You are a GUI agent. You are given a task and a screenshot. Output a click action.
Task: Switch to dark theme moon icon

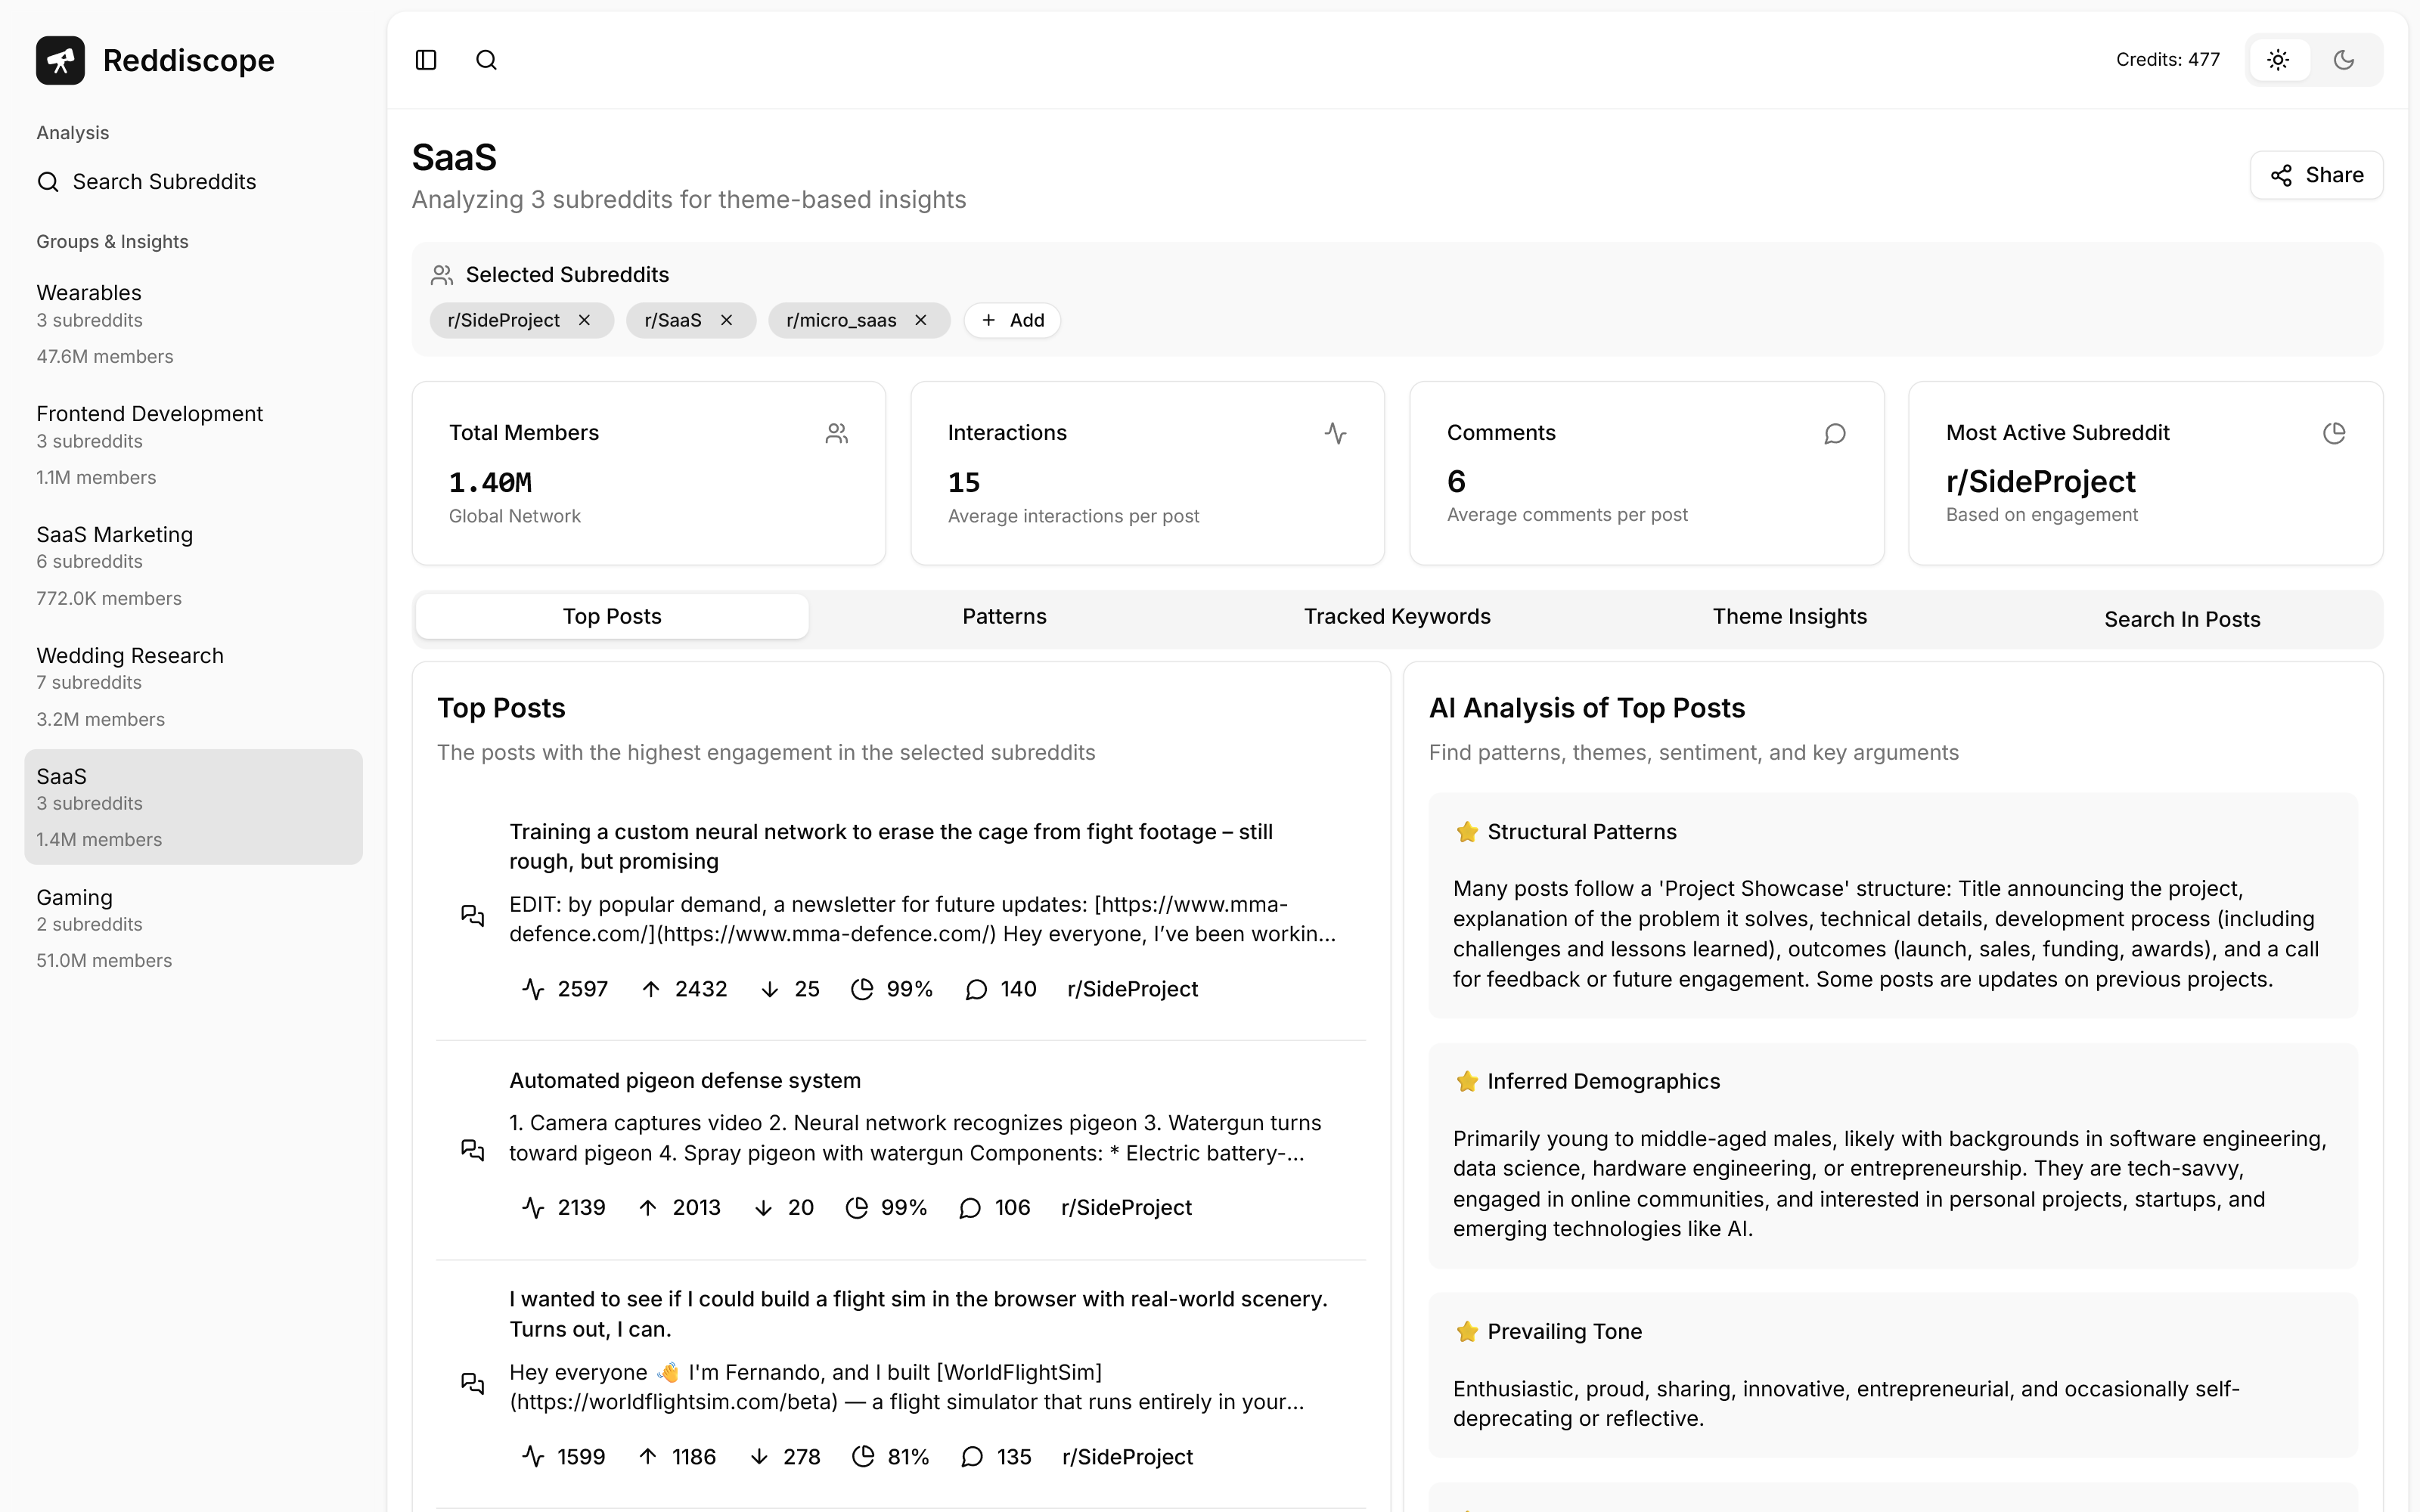[2344, 60]
